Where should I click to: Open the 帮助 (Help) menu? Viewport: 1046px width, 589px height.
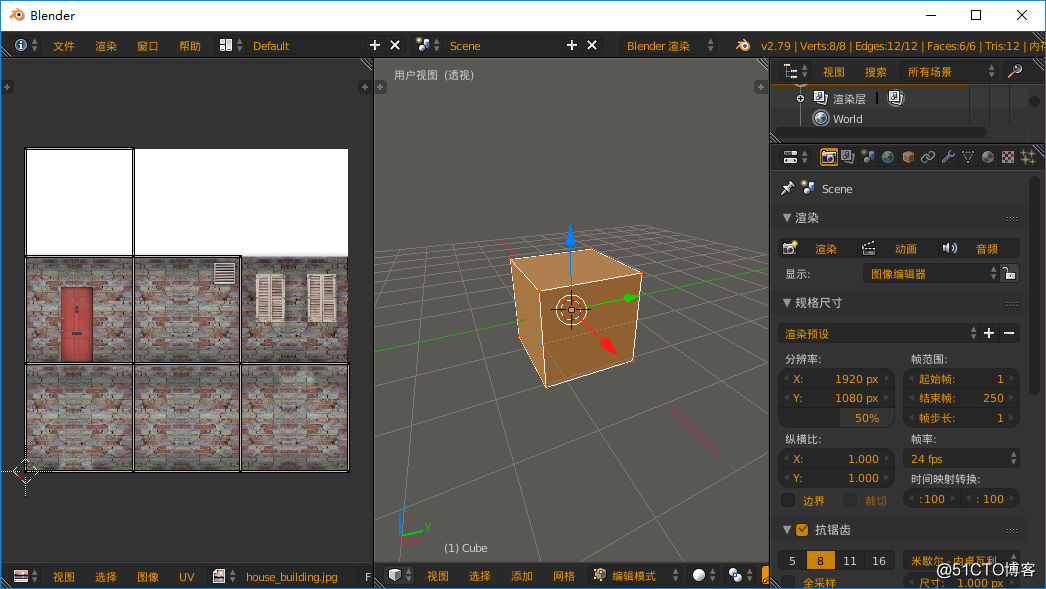coord(190,46)
